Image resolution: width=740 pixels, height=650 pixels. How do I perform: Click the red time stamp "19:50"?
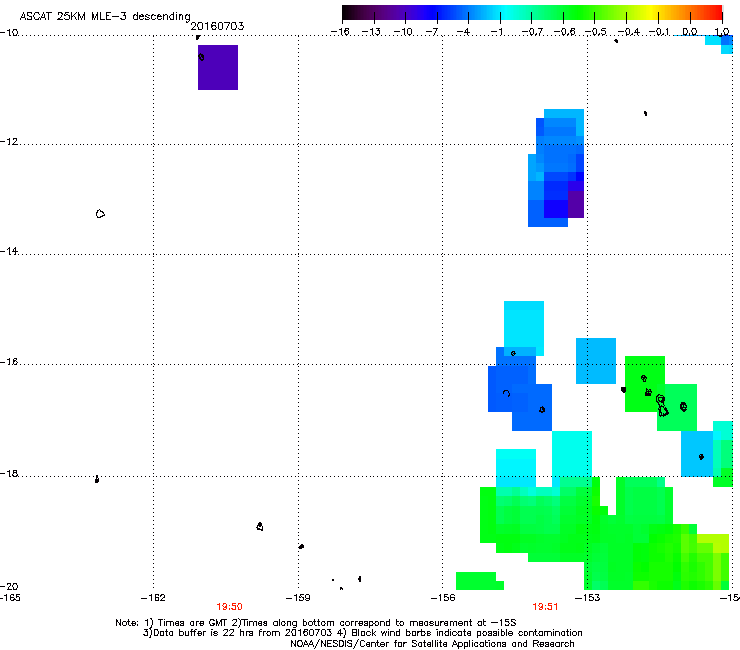229,607
